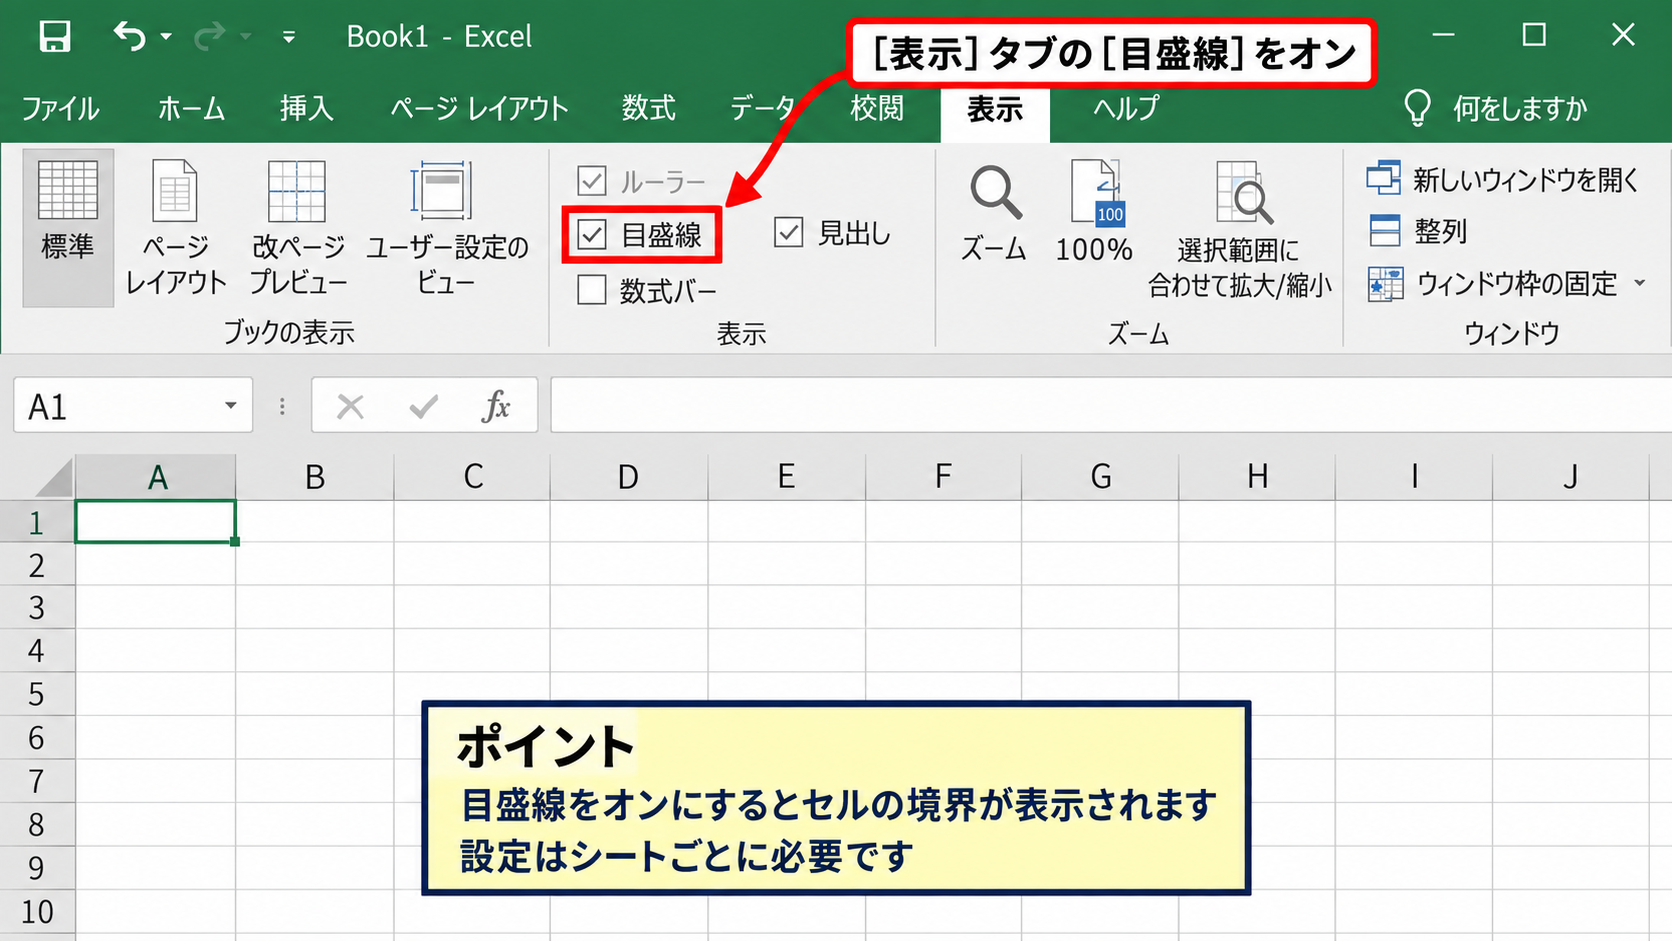This screenshot has height=941, width=1672.
Task: Toggle the greyed ルーラー checkbox
Action: [x=592, y=182]
